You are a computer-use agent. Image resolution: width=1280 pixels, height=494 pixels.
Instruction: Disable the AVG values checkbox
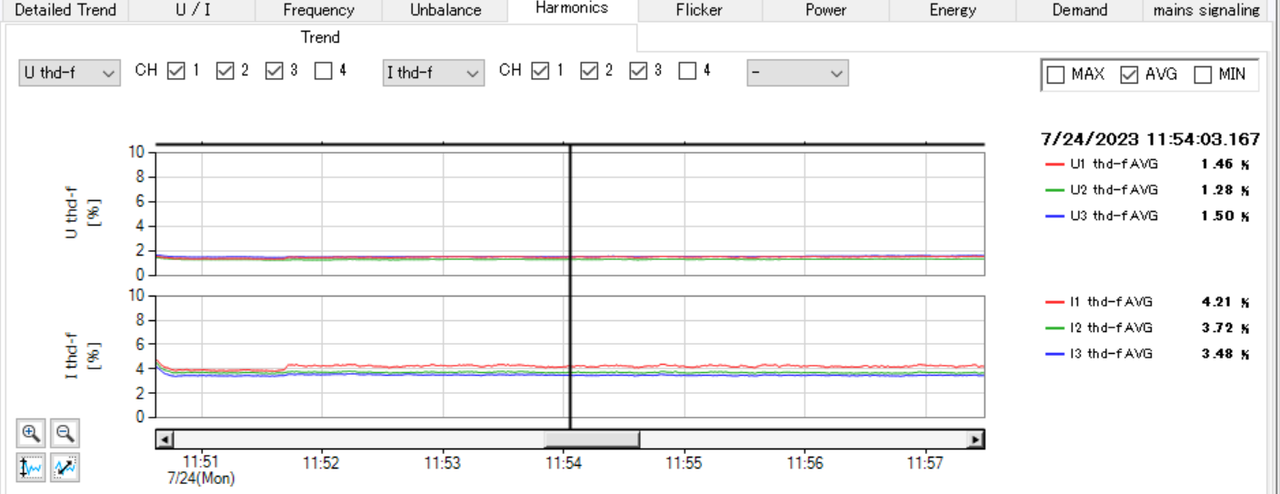tap(1129, 75)
